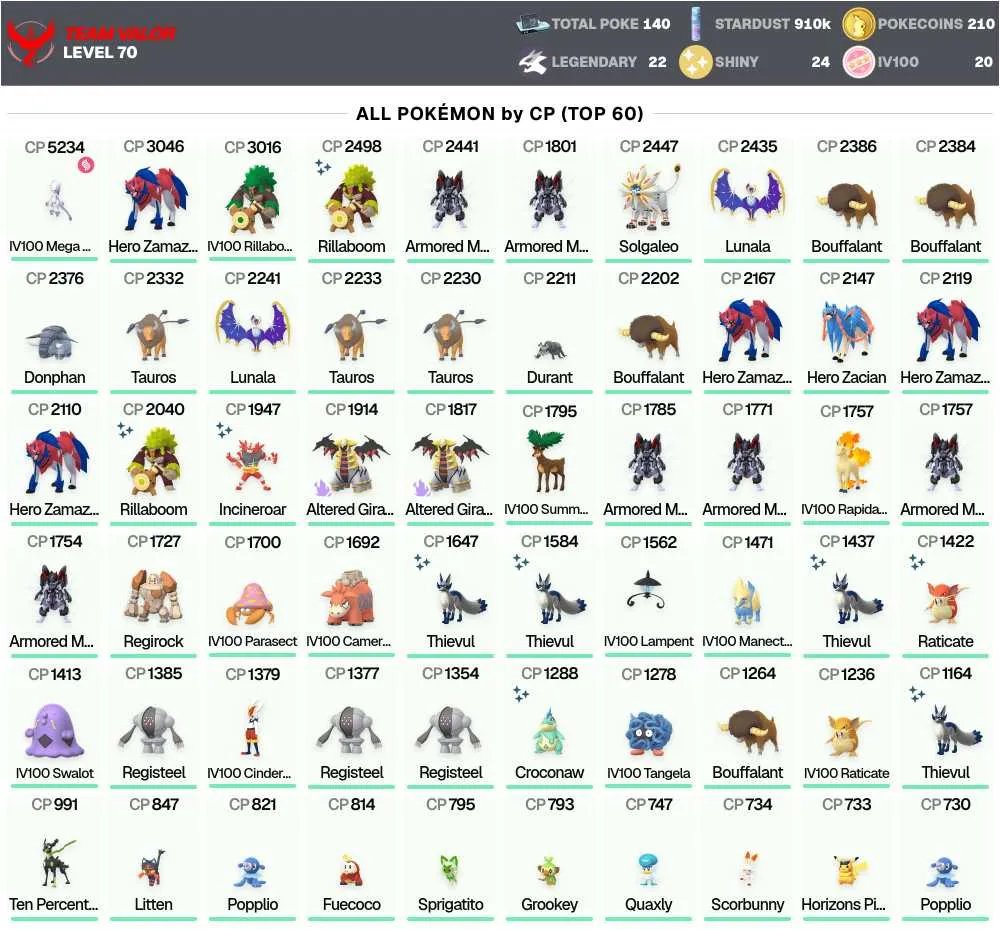The image size is (1000, 930).
Task: Click the pink IV100 icon in header
Action: coord(858,62)
